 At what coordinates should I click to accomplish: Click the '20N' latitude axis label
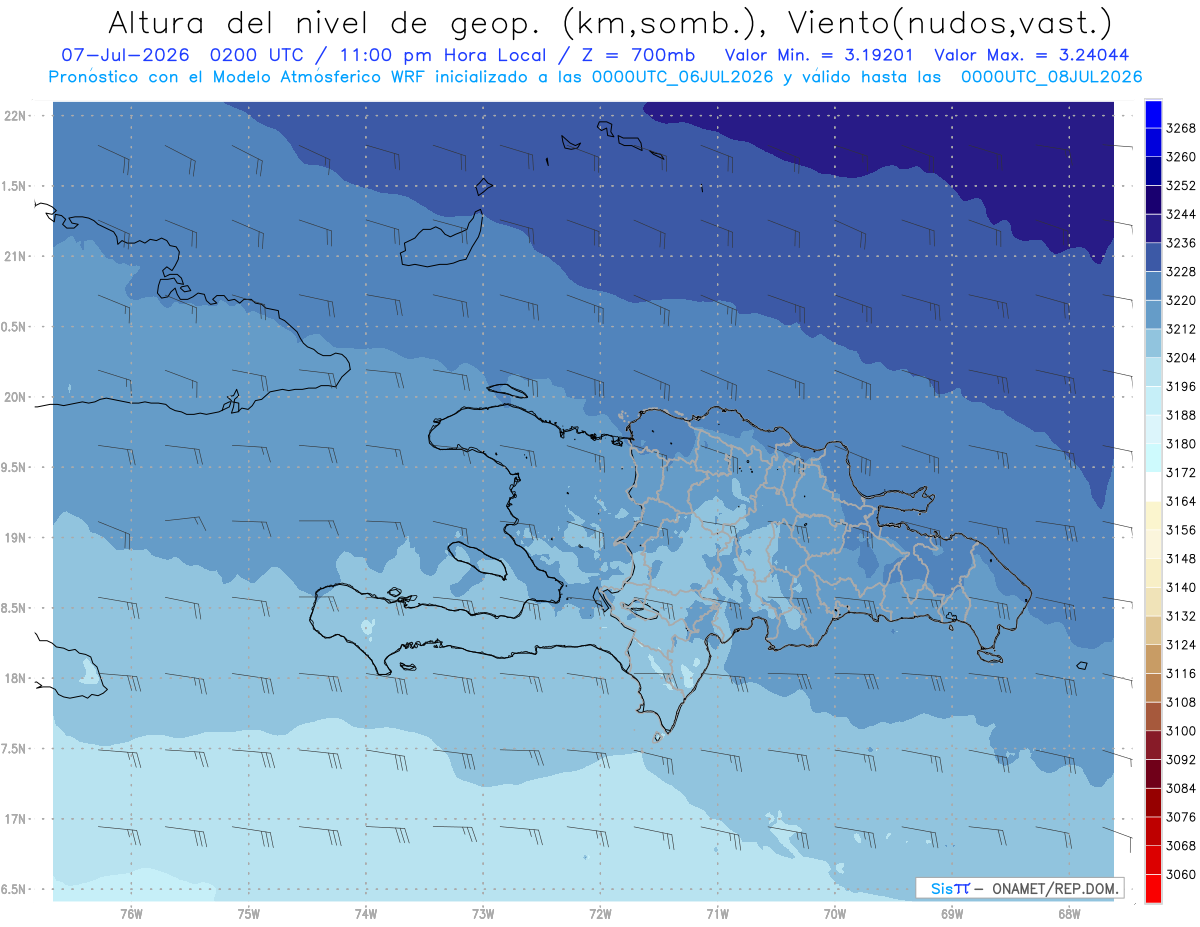[16, 397]
